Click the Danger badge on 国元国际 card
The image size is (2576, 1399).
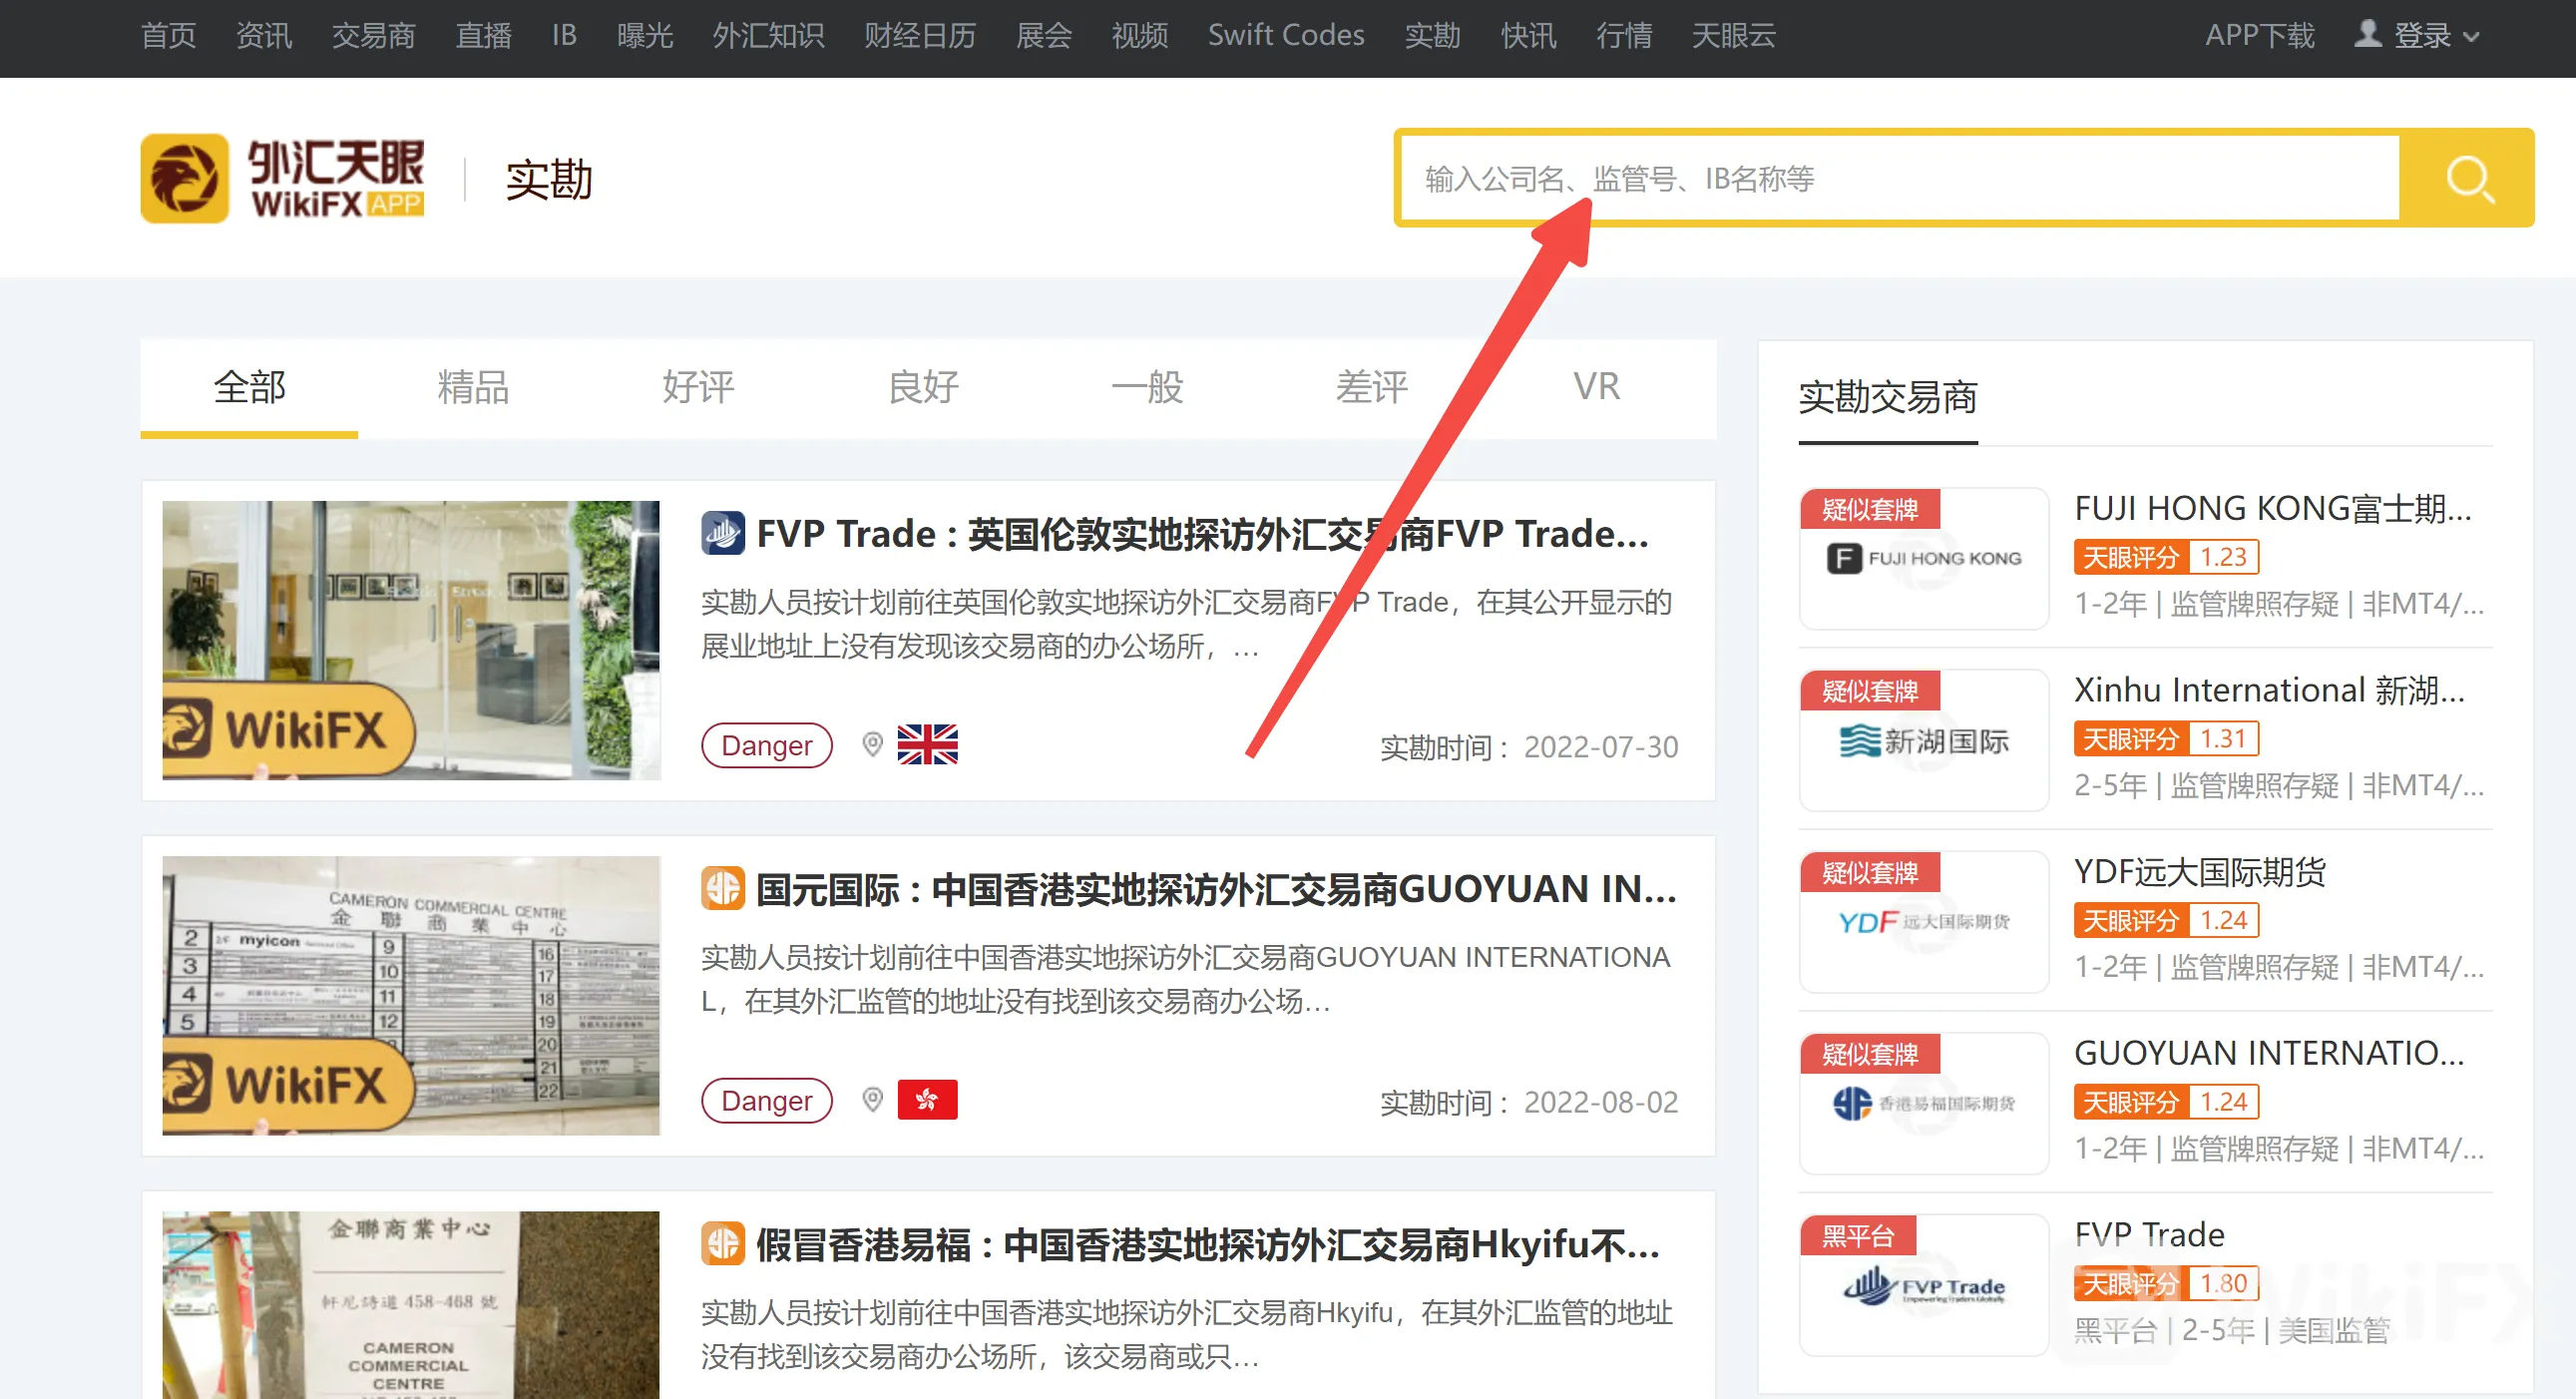point(766,1100)
